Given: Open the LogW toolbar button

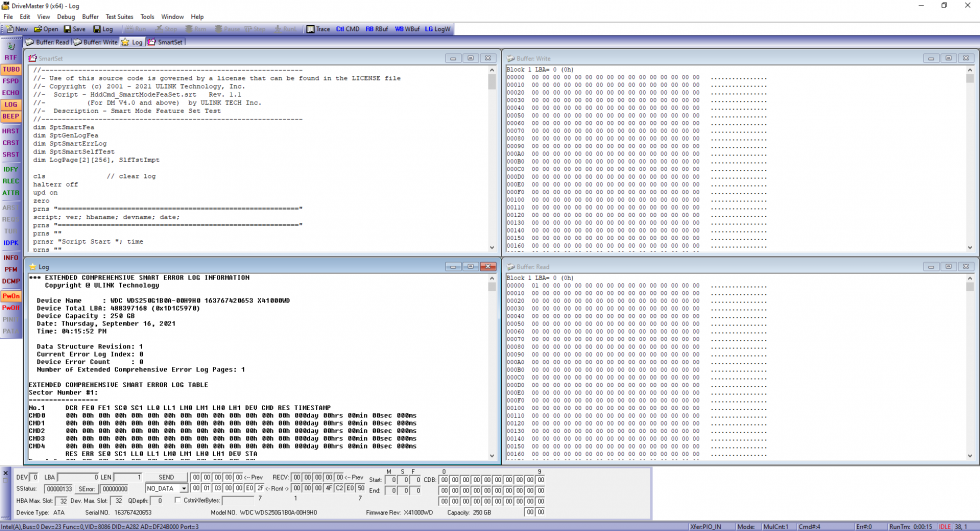Looking at the screenshot, I should point(438,29).
